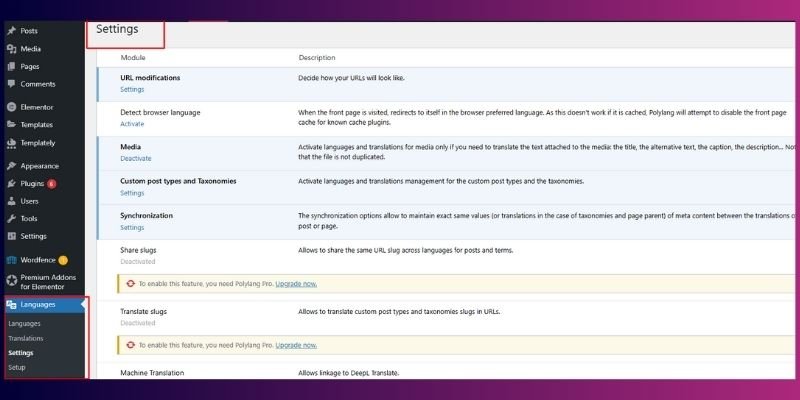Click the Pages icon in sidebar
This screenshot has width=800, height=400.
(x=12, y=66)
